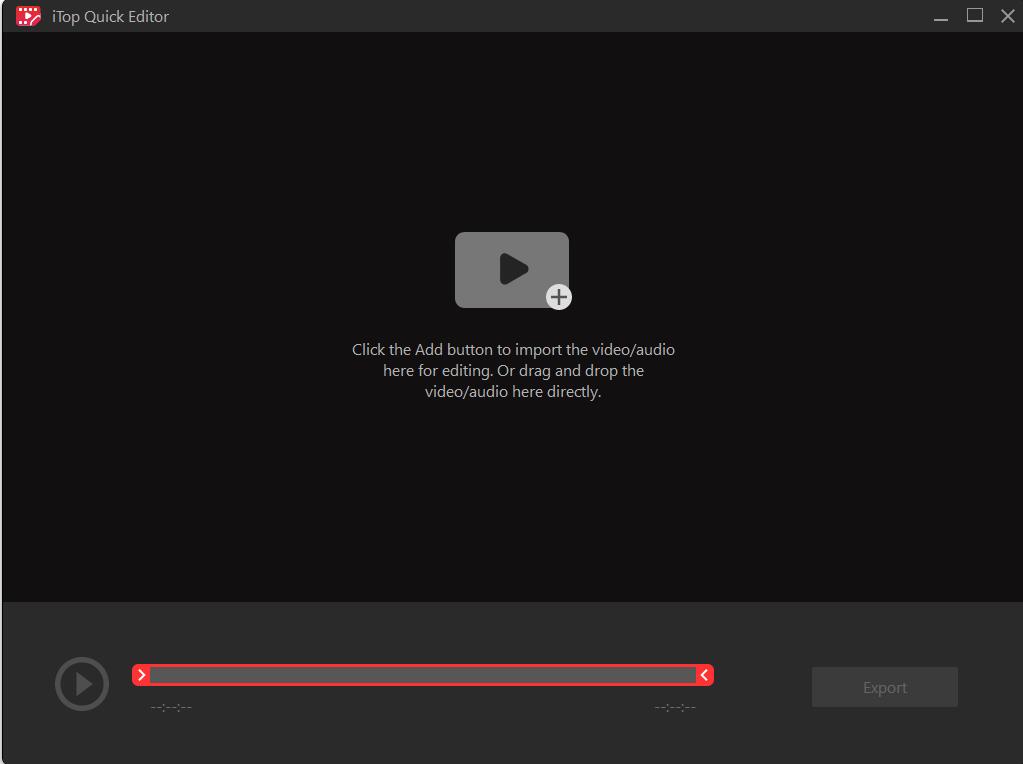
Task: Click the right red trim handle
Action: pos(704,676)
